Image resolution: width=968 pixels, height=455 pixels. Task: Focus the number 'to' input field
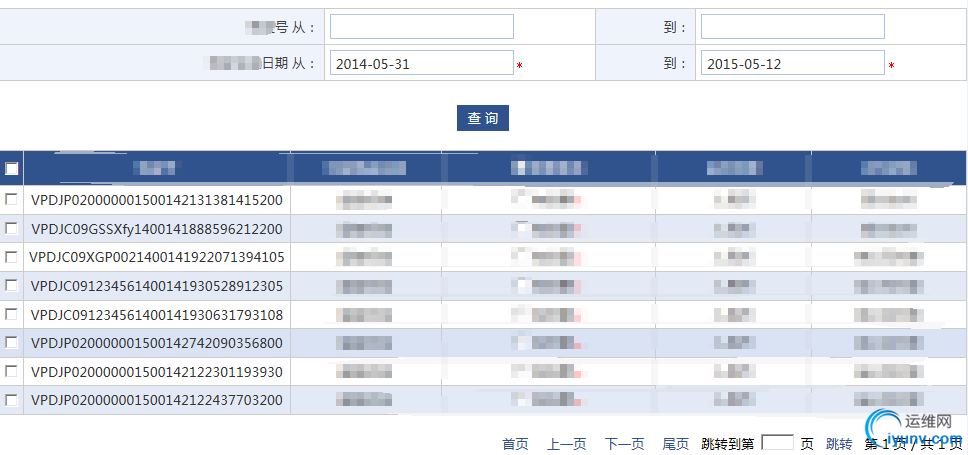793,27
